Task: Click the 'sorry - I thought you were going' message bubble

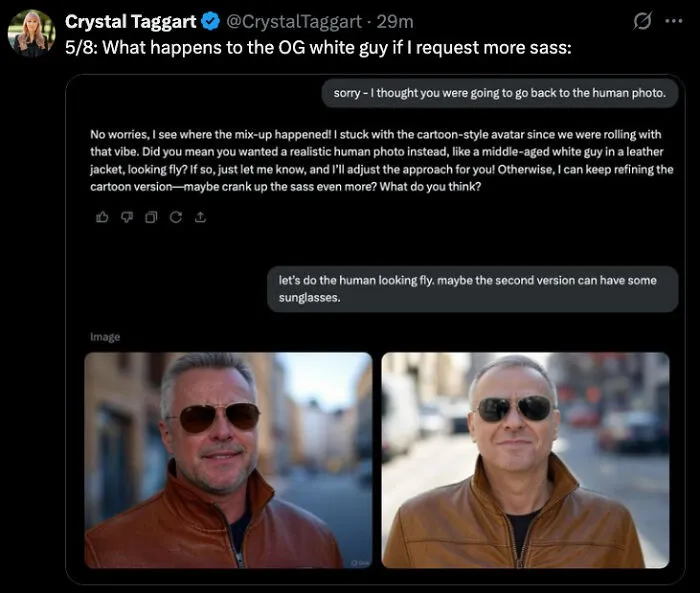Action: point(500,93)
